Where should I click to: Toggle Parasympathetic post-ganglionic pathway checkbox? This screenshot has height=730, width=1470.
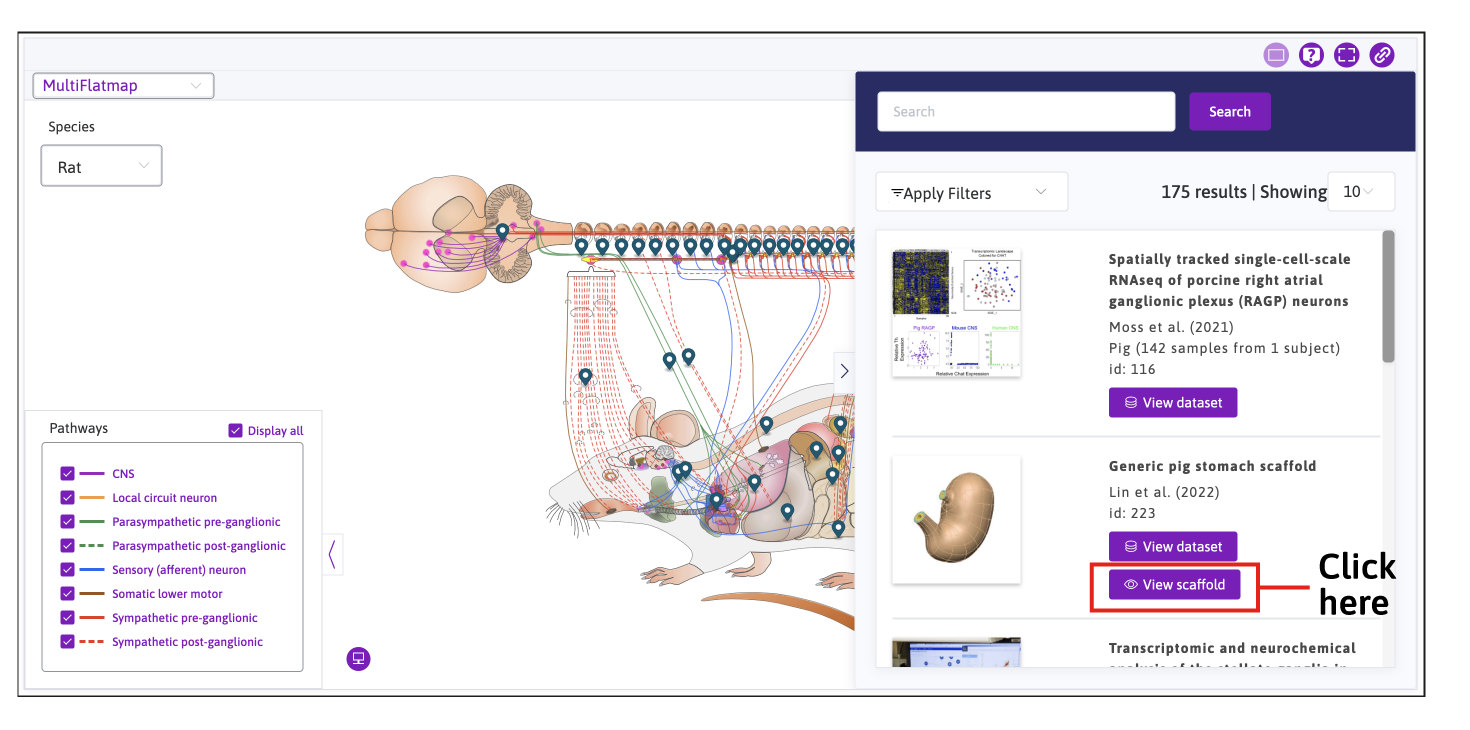pyautogui.click(x=67, y=546)
